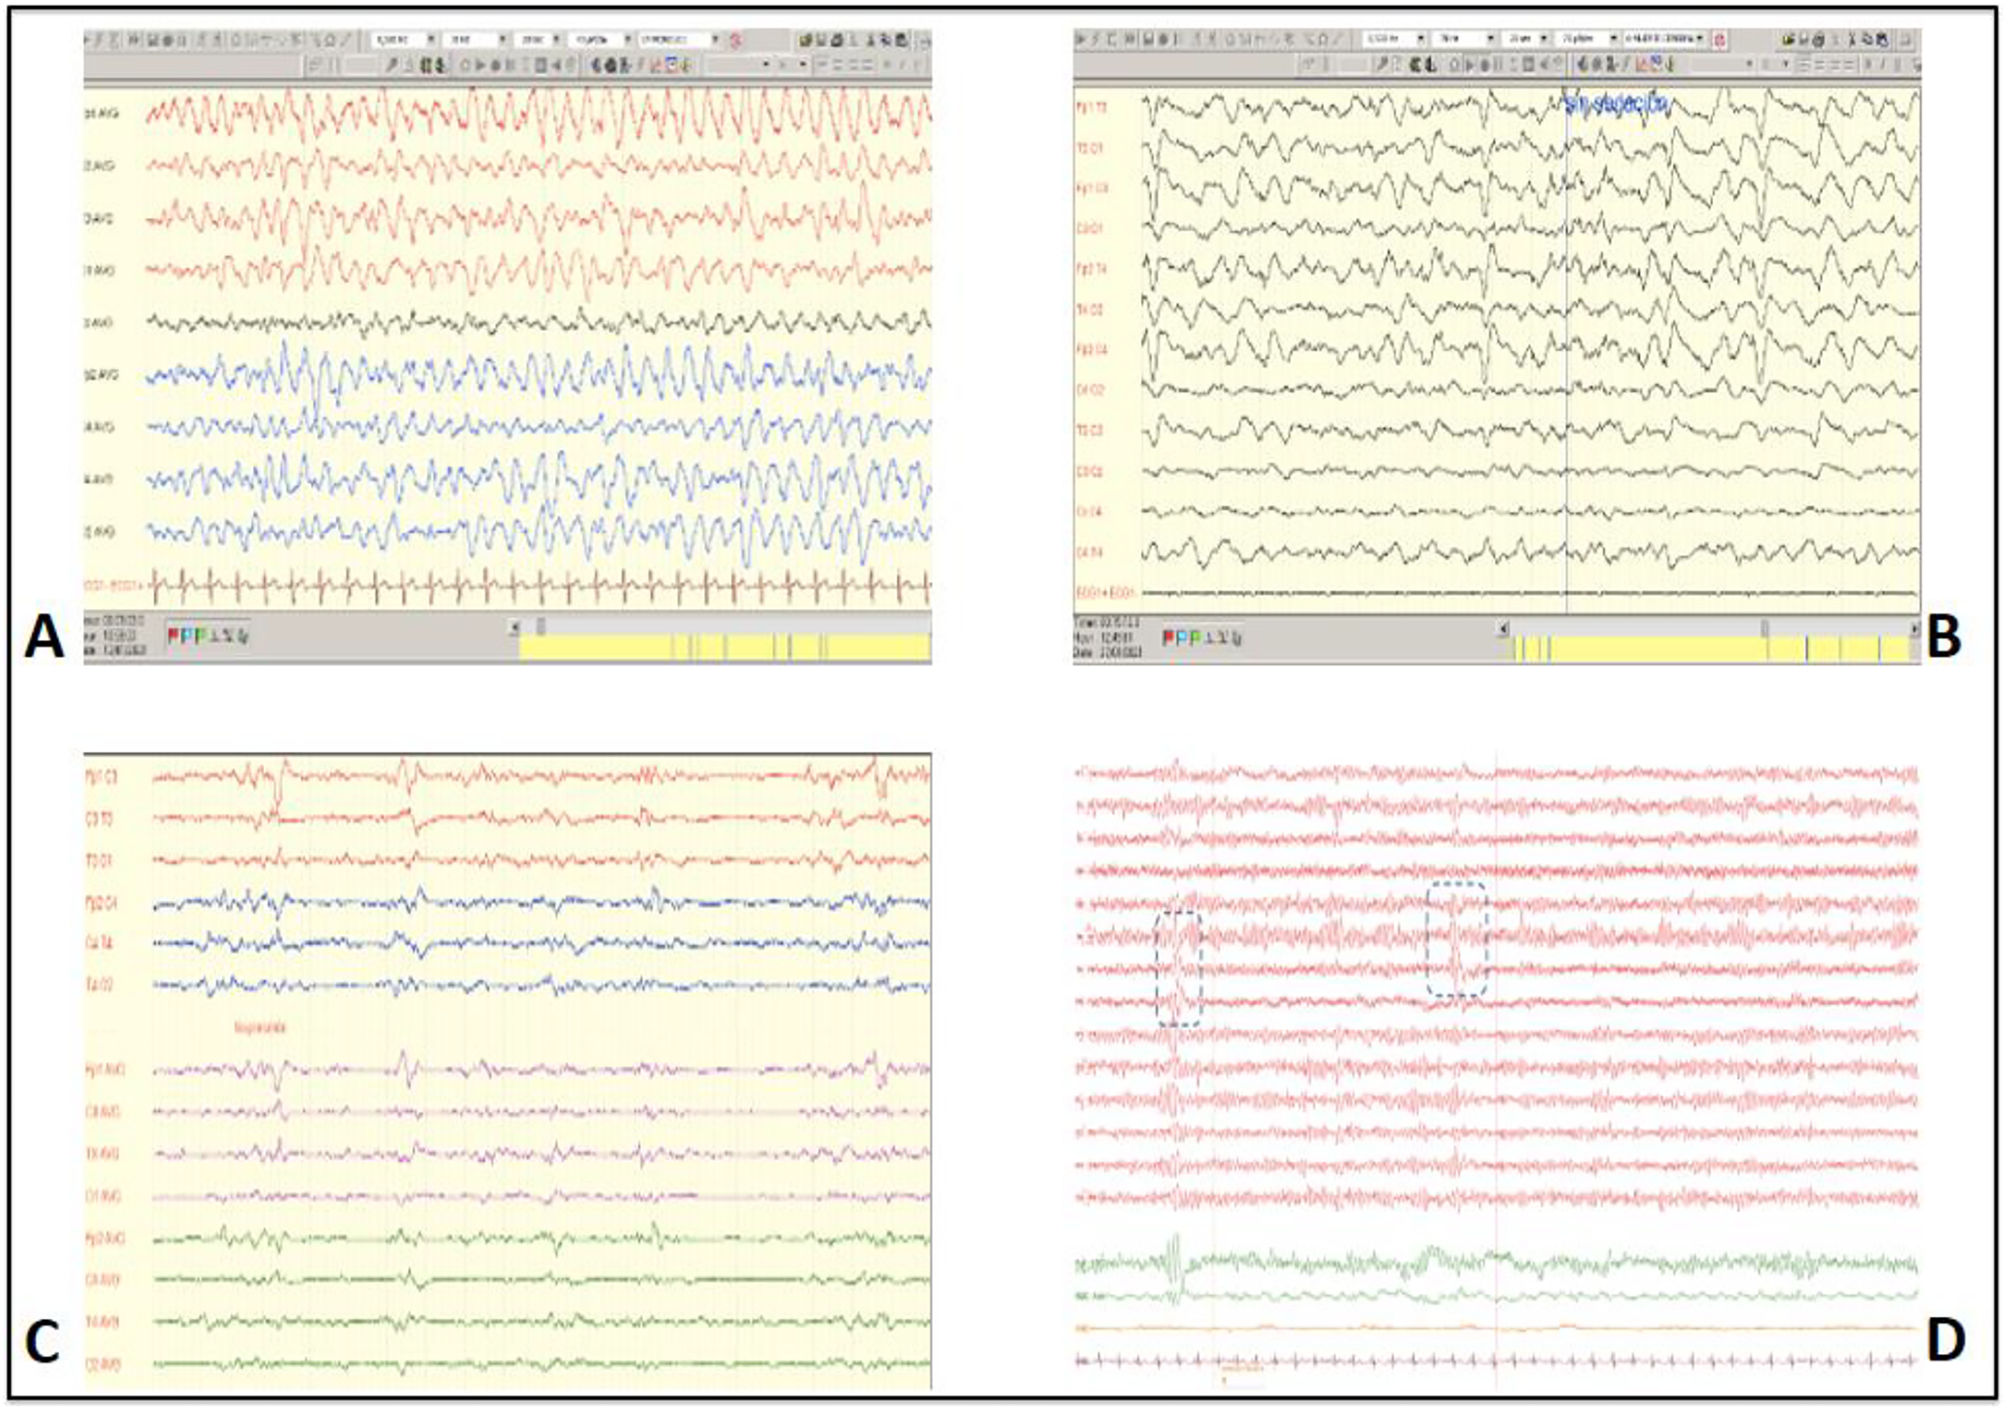Click the blue annotation label in panel B trace
The width and height of the screenshot is (2008, 1410).
point(1616,104)
